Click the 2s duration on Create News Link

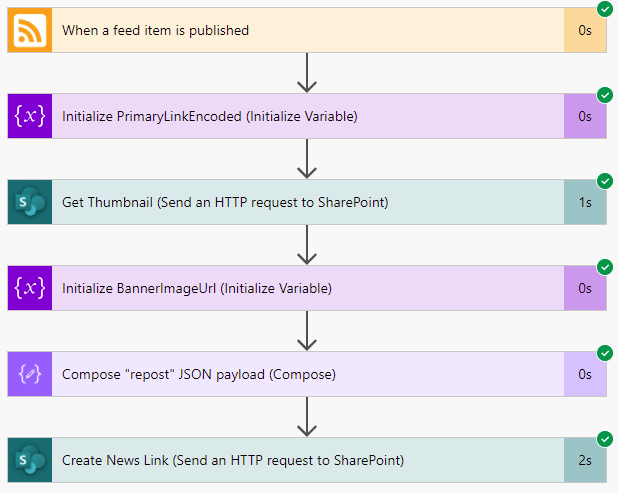point(585,460)
